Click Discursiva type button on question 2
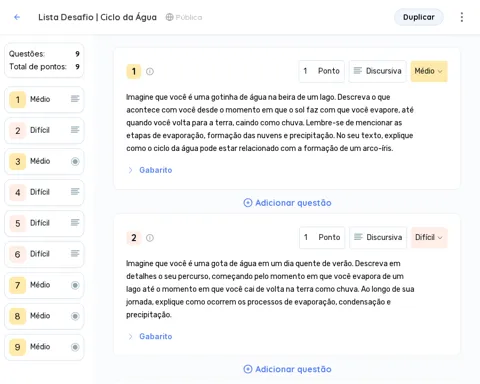The image size is (480, 384). pyautogui.click(x=378, y=237)
